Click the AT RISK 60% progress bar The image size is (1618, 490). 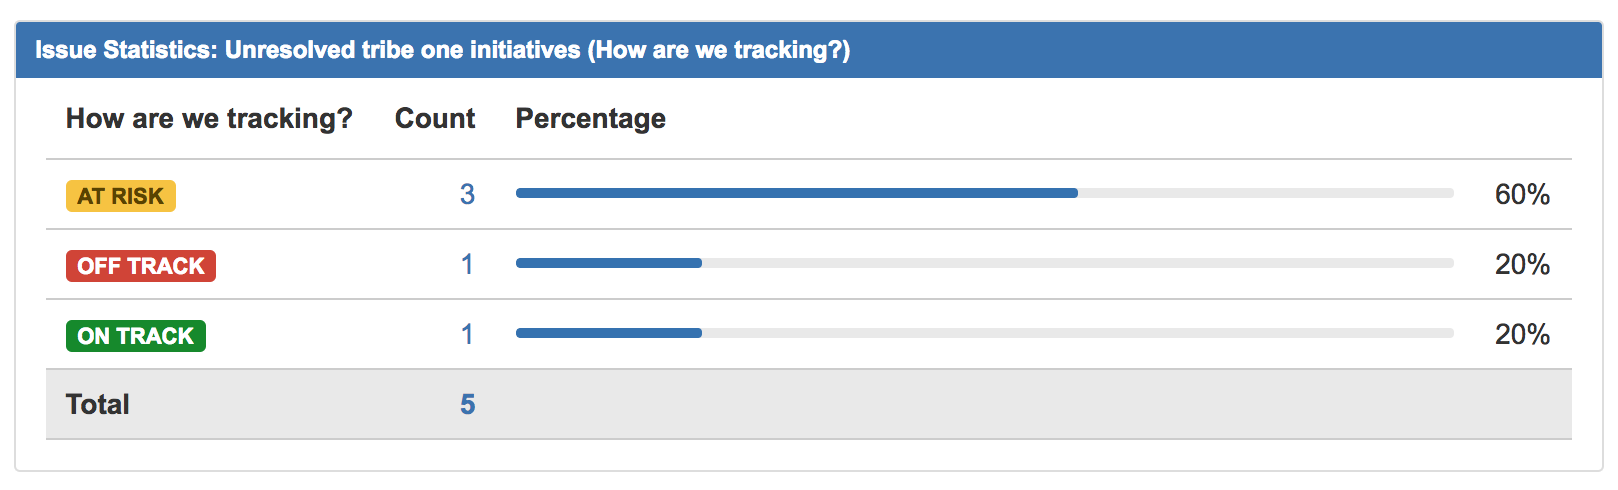click(x=985, y=193)
